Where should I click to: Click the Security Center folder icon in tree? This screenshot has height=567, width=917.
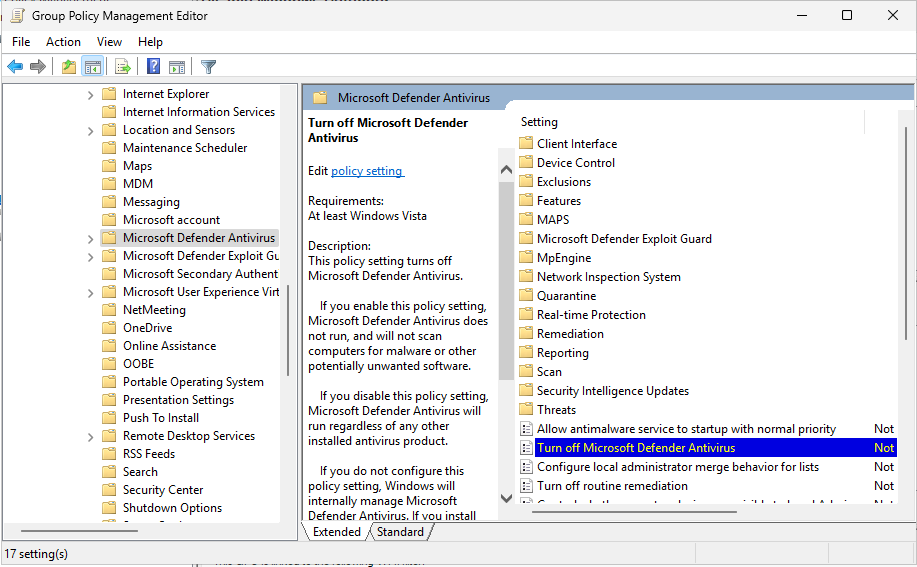pyautogui.click(x=109, y=489)
